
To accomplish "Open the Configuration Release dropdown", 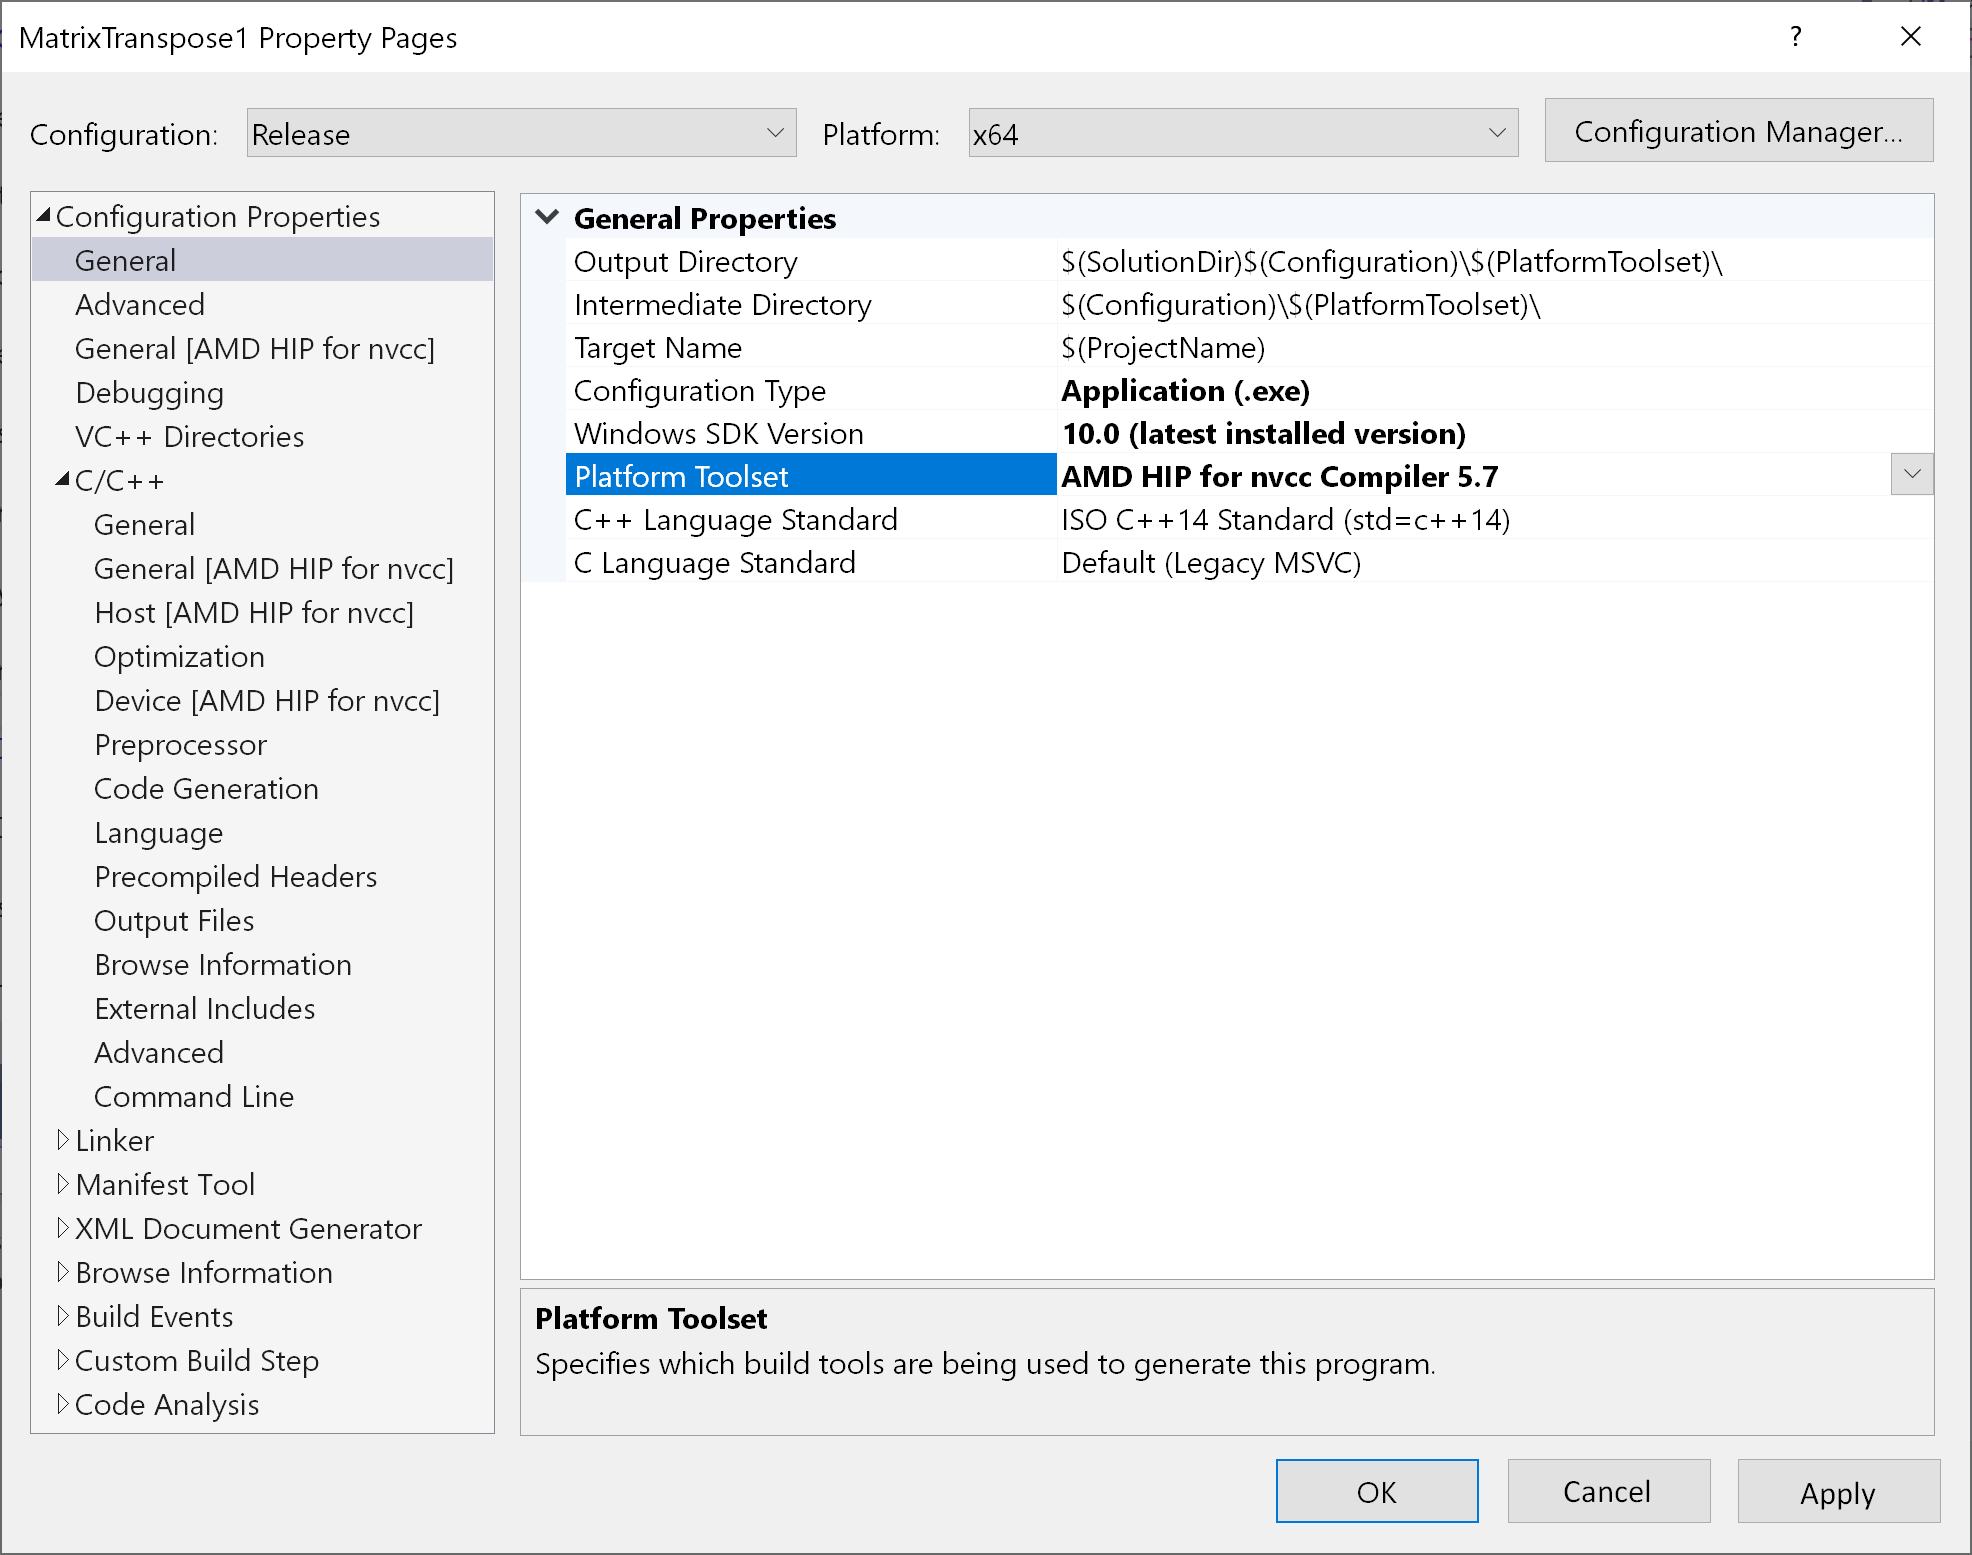I will [521, 133].
